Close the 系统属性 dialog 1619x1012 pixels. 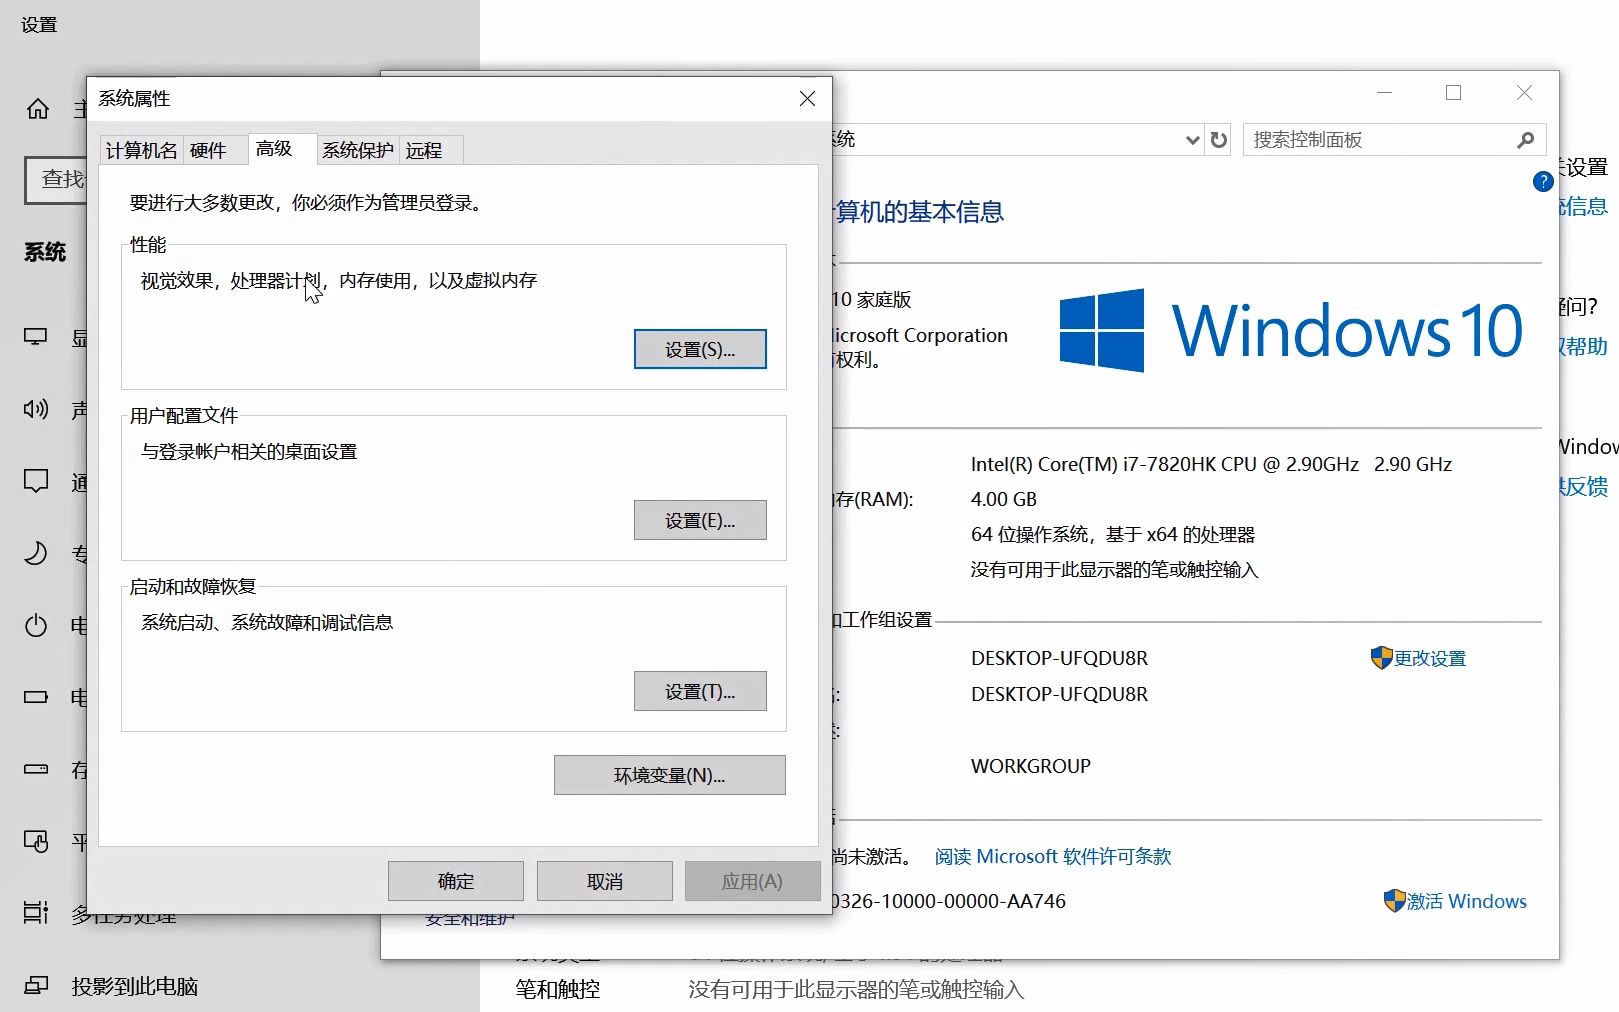pyautogui.click(x=807, y=99)
